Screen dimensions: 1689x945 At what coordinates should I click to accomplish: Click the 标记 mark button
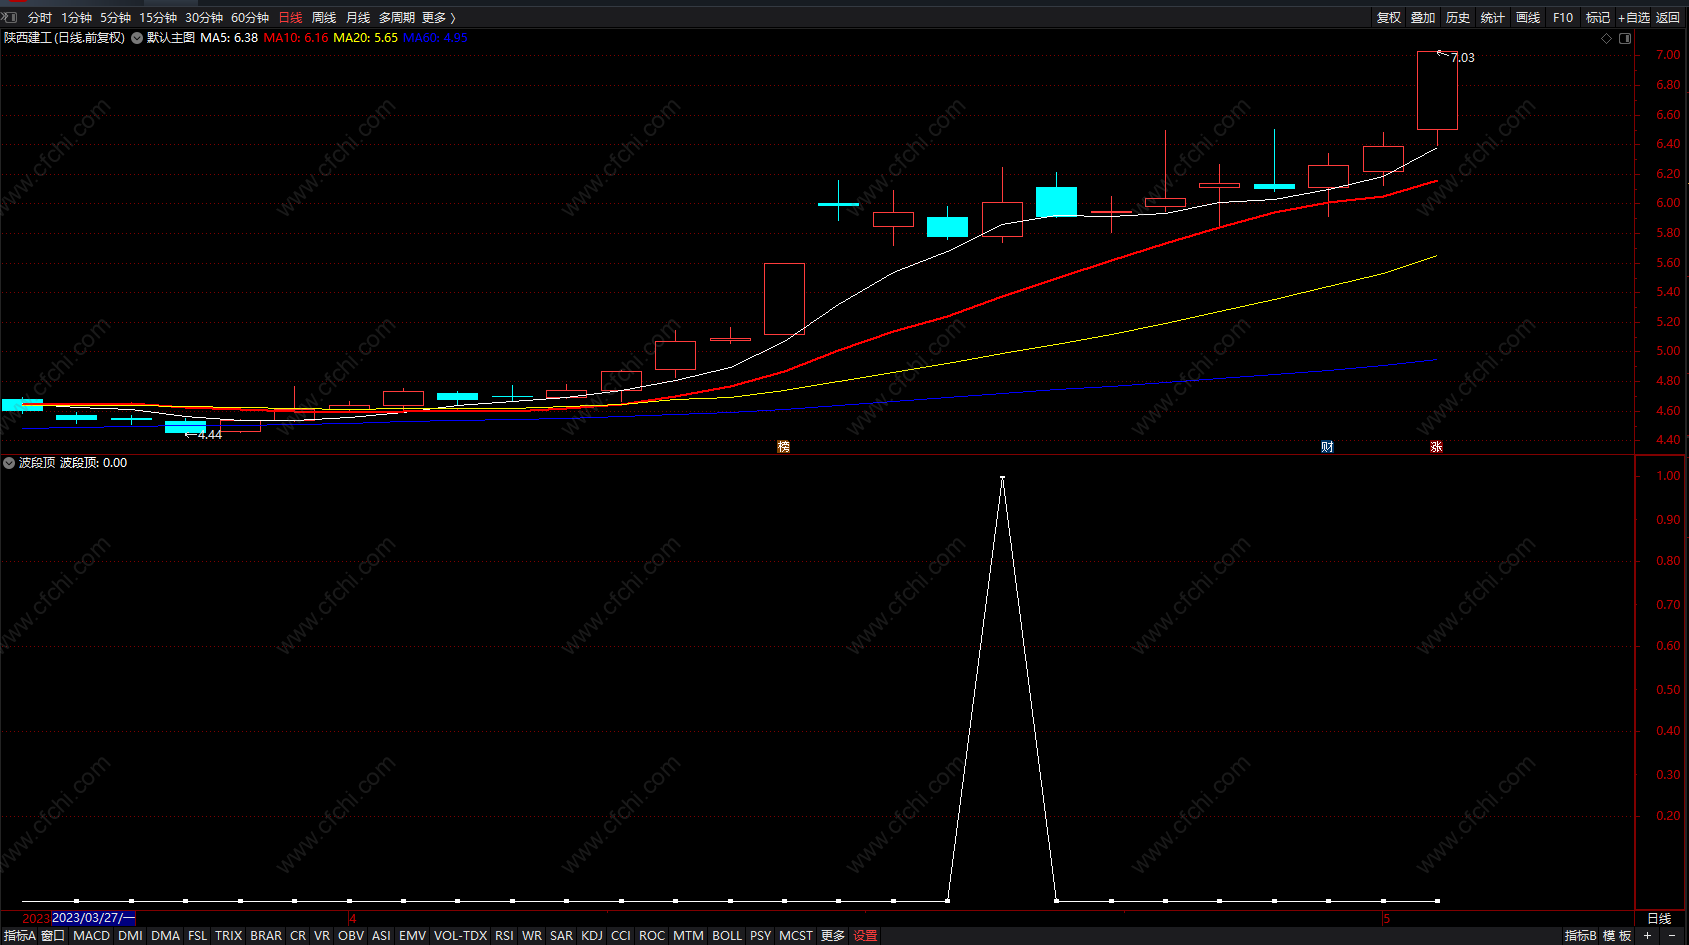click(x=1598, y=17)
